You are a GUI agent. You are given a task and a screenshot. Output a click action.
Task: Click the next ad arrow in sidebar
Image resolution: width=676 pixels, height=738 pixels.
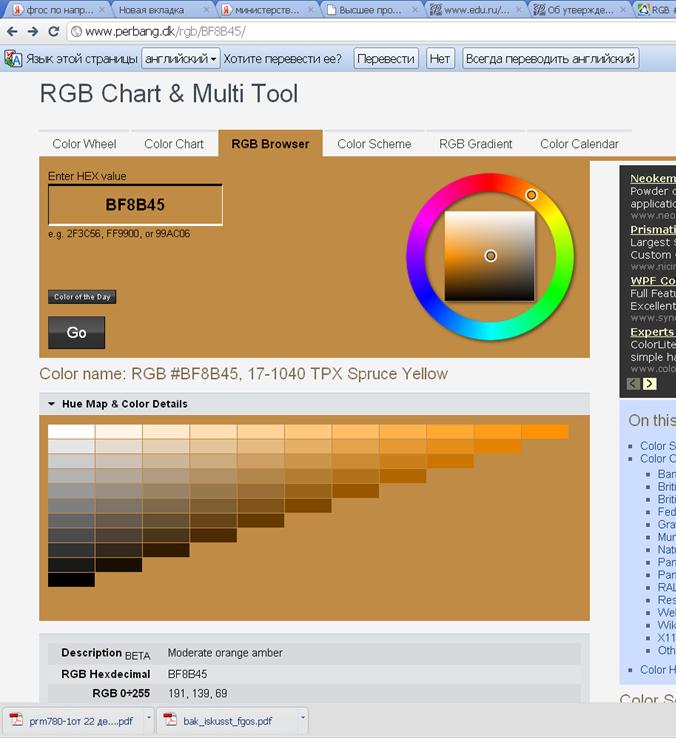tap(649, 384)
